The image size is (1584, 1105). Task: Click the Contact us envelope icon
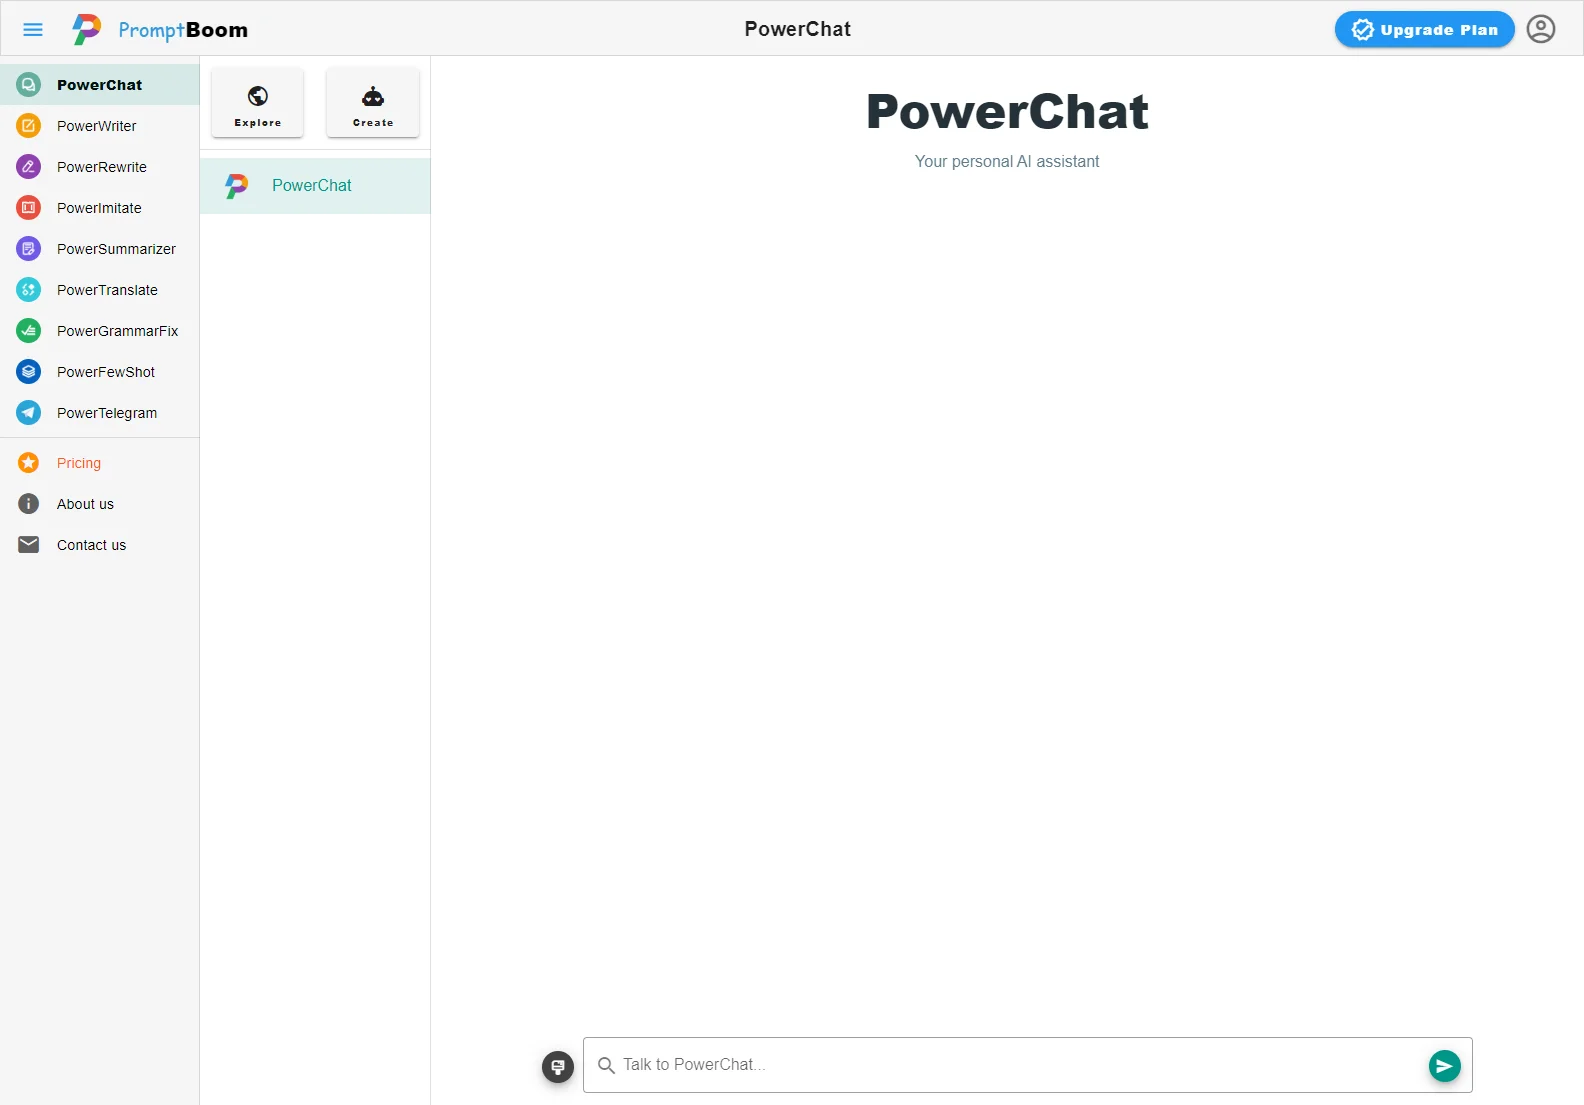(x=29, y=545)
